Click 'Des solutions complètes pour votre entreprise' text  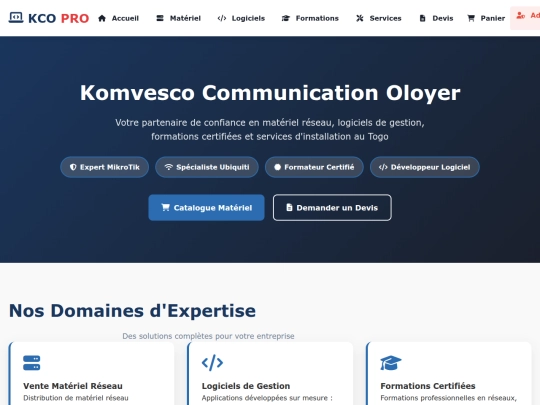pos(208,336)
